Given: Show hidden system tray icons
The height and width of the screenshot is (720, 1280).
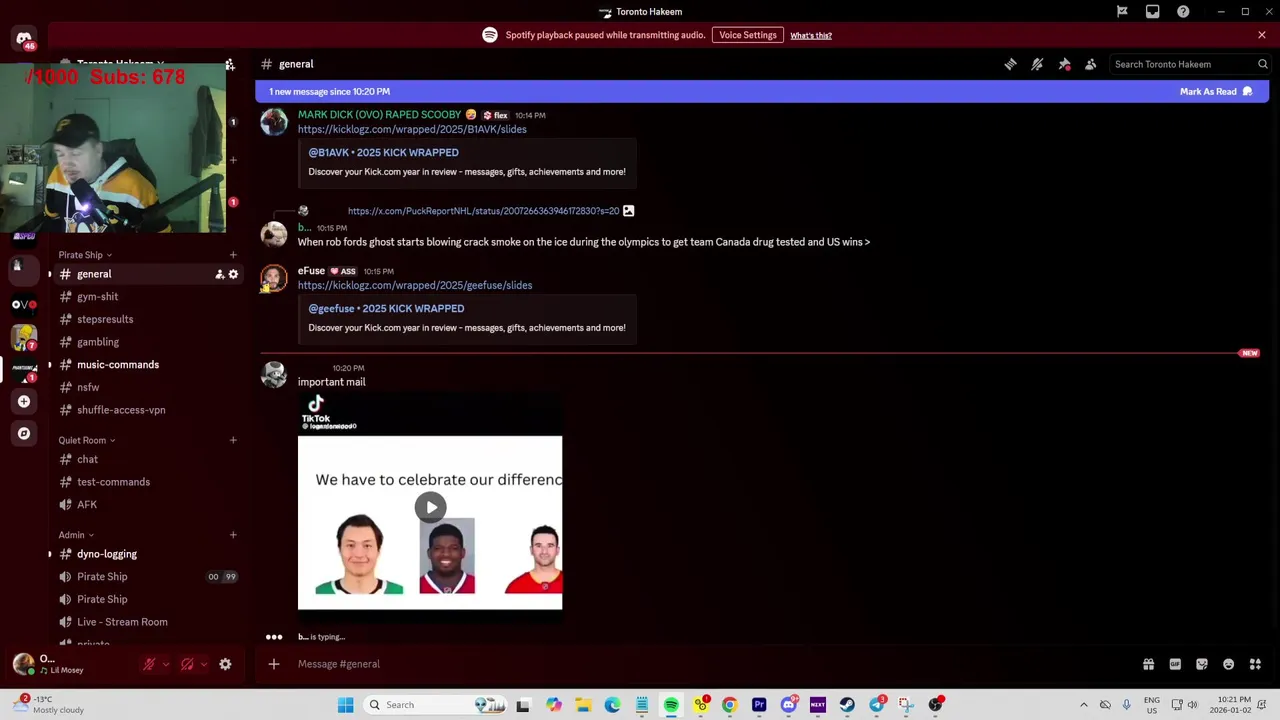Looking at the screenshot, I should (x=1083, y=705).
